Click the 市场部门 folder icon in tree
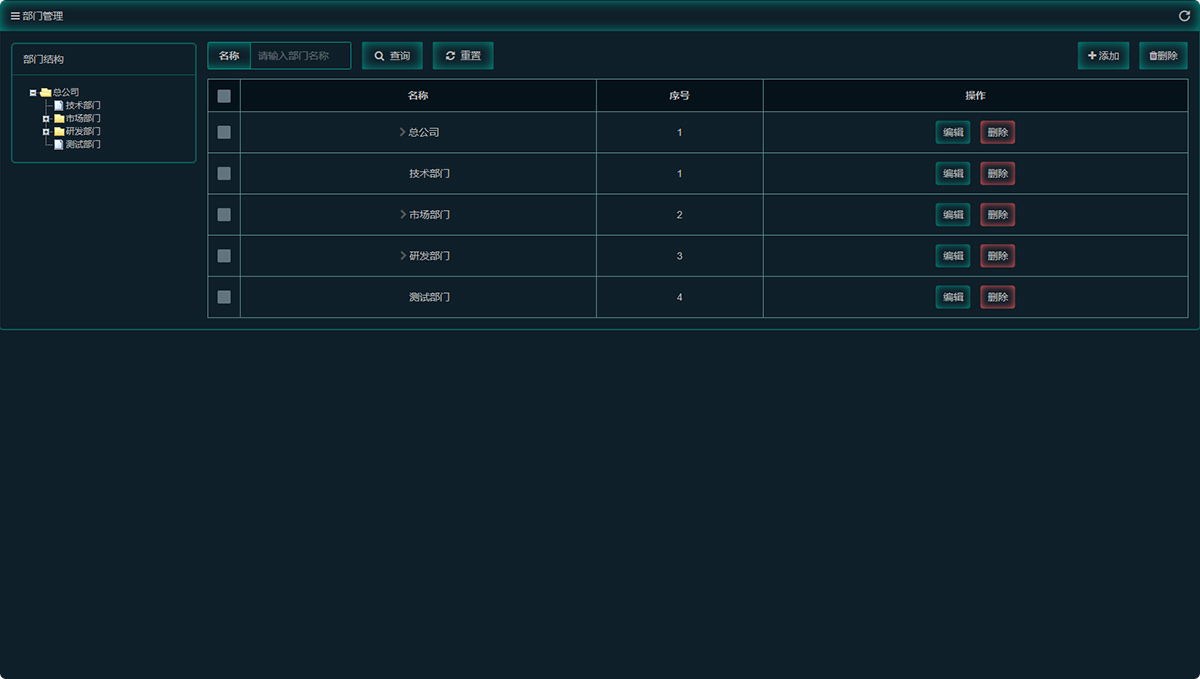The height and width of the screenshot is (679, 1200). pyautogui.click(x=58, y=118)
